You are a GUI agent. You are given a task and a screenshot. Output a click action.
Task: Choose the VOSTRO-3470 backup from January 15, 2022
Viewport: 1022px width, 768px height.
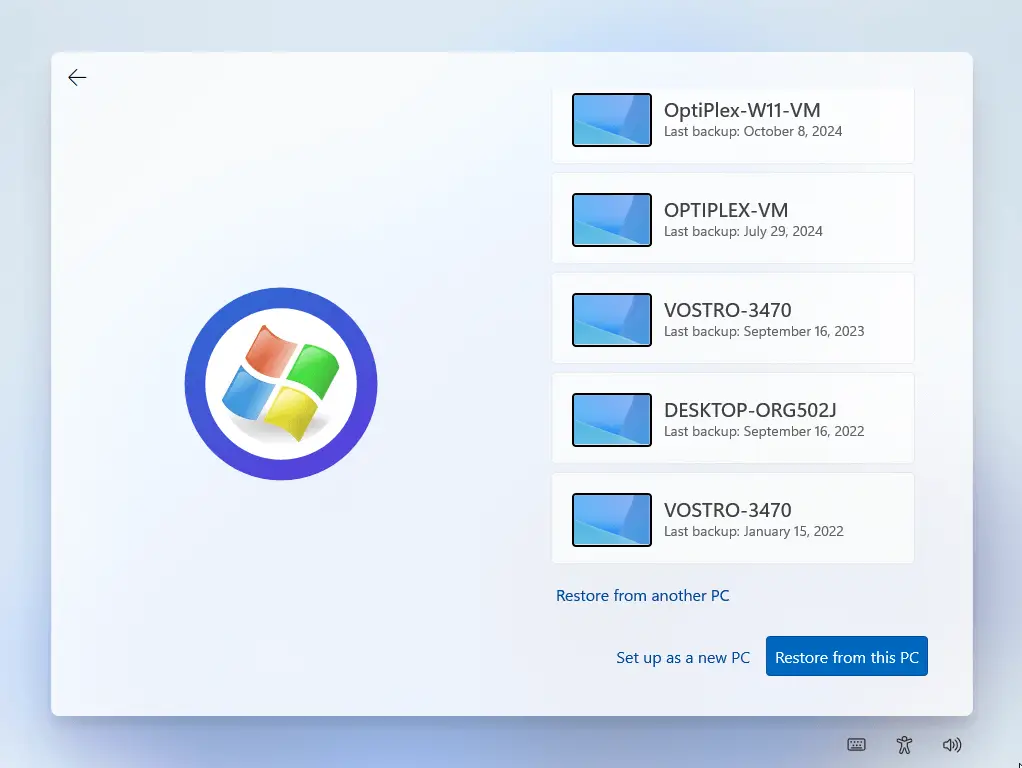tap(733, 518)
